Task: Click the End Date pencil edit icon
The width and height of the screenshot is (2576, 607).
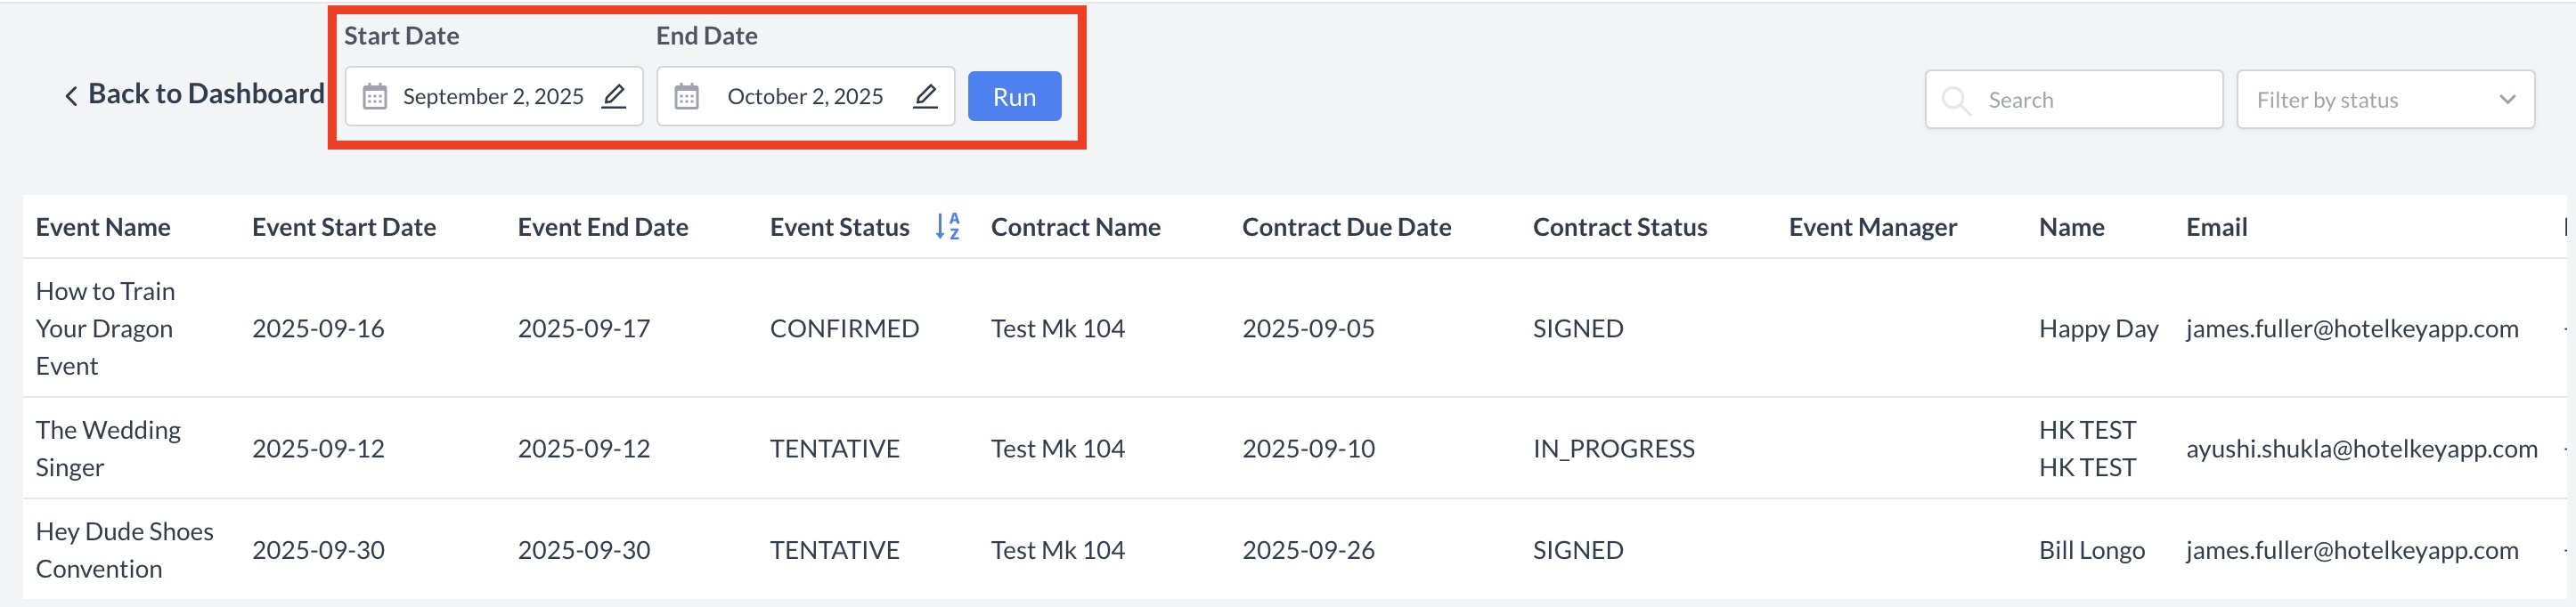Action: point(926,96)
